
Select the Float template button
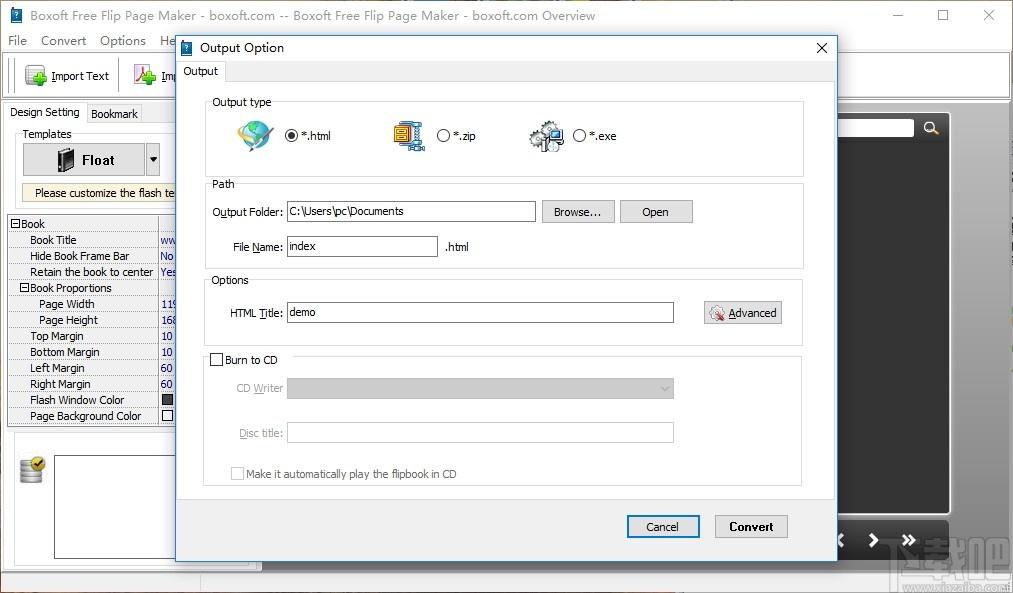pos(84,160)
